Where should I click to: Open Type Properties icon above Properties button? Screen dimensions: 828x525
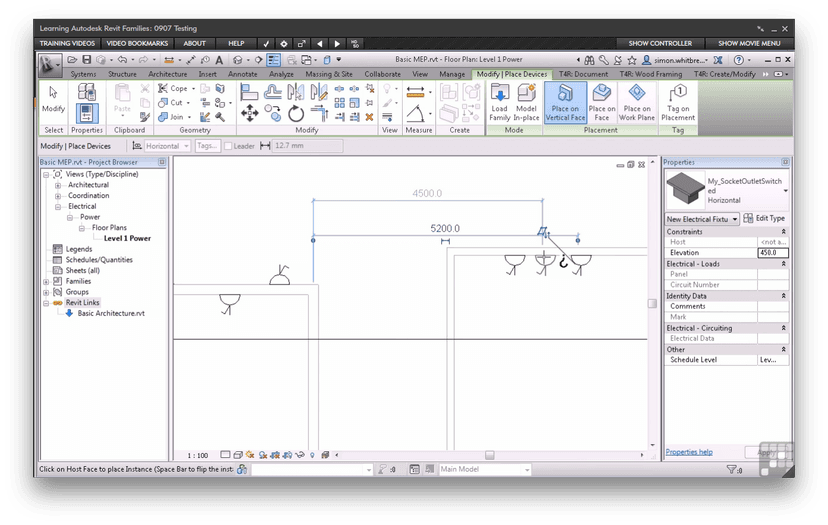tap(87, 91)
